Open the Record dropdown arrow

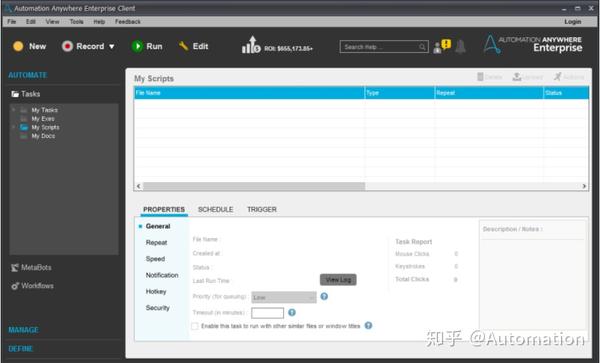point(111,47)
